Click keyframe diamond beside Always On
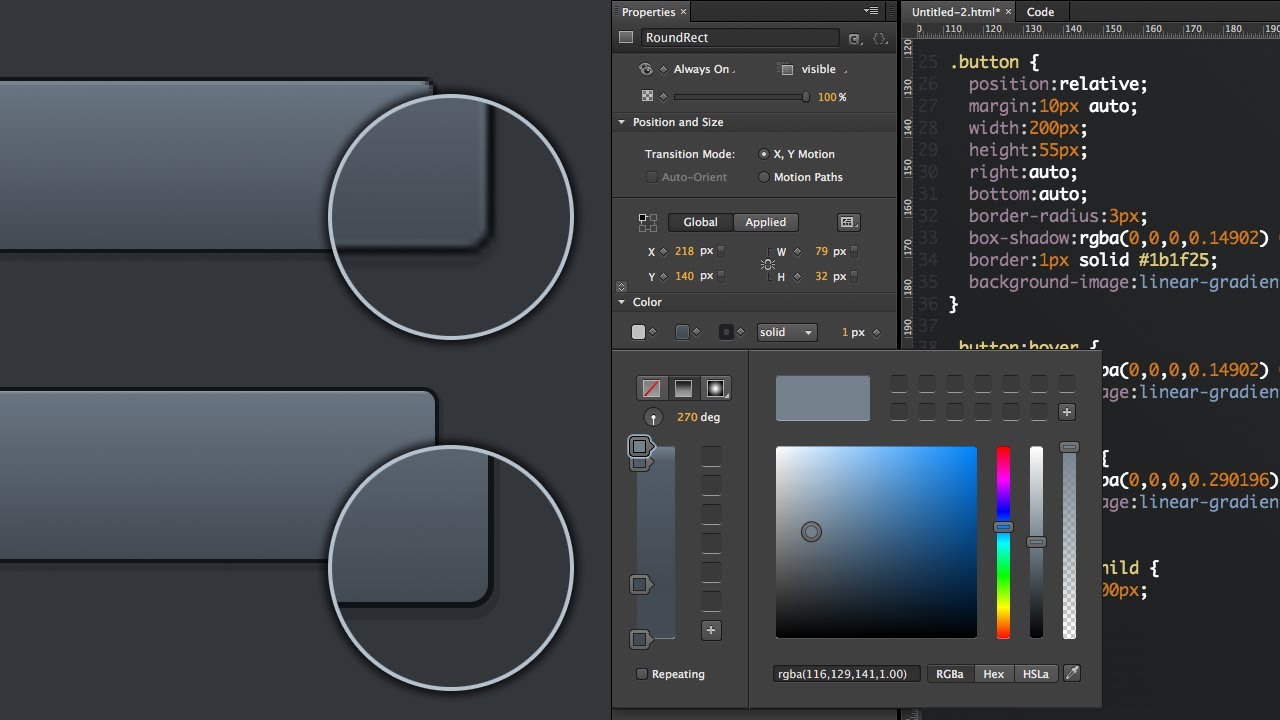The height and width of the screenshot is (720, 1280). (664, 70)
